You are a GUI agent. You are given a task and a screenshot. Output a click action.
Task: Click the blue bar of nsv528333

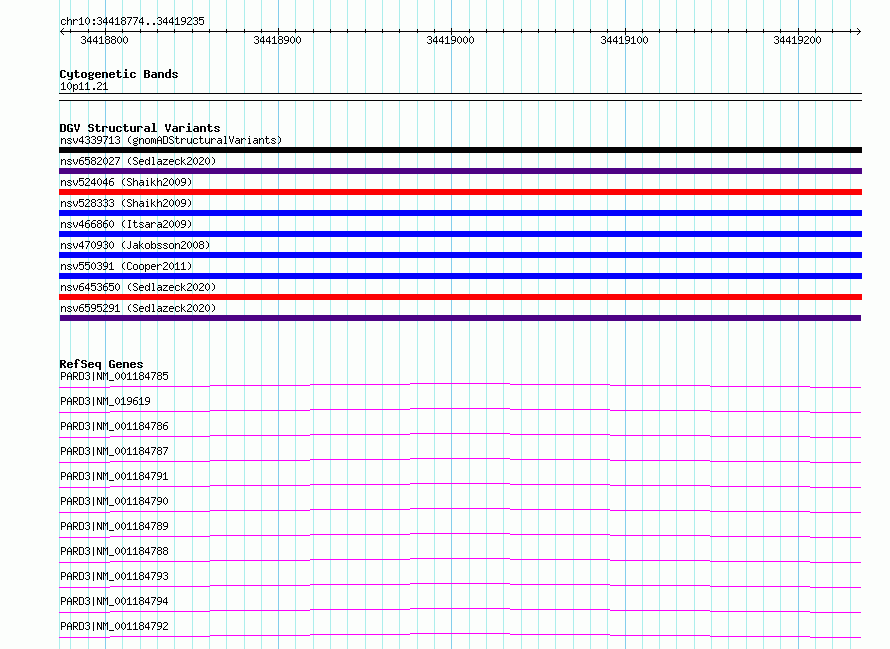[x=460, y=213]
